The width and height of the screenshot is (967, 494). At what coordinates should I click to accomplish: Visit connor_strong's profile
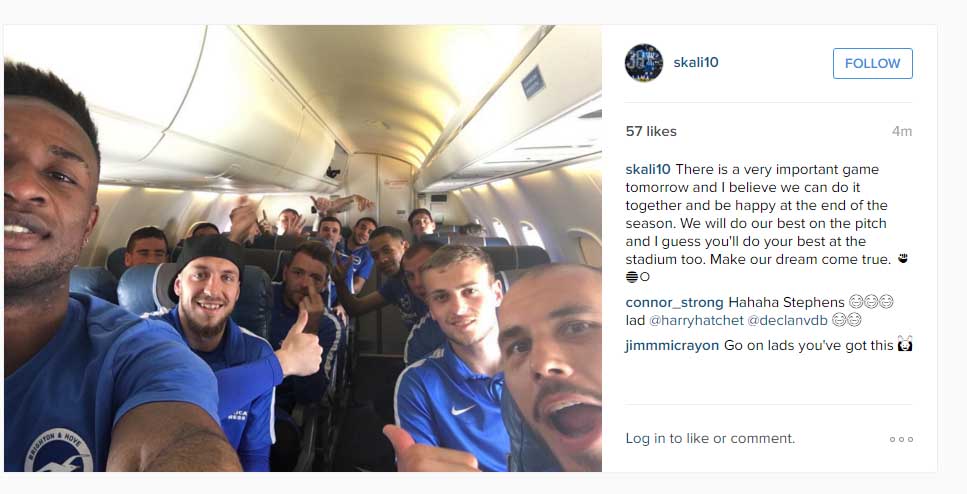[x=674, y=302]
